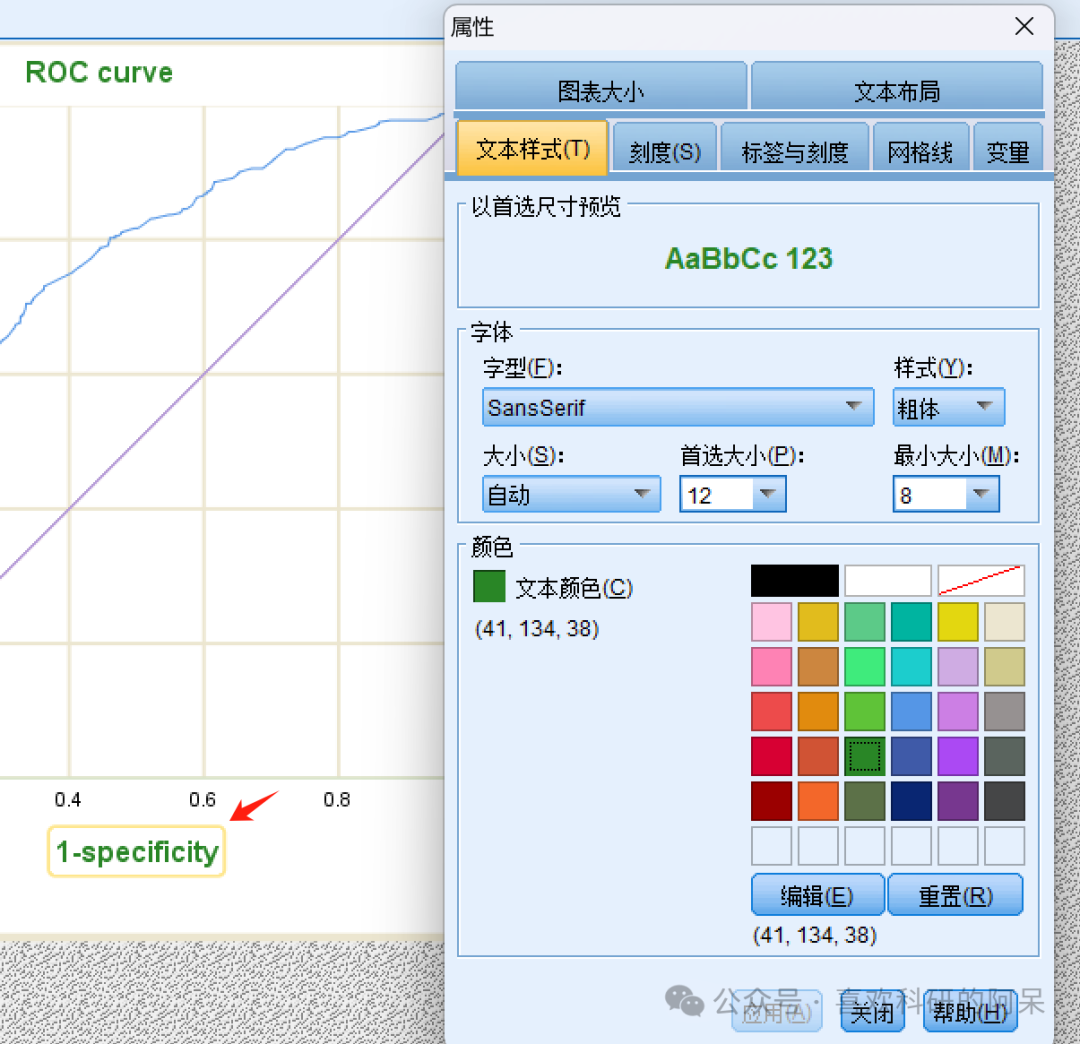Click the first empty custom color slot
Image resolution: width=1080 pixels, height=1044 pixels.
coord(771,845)
